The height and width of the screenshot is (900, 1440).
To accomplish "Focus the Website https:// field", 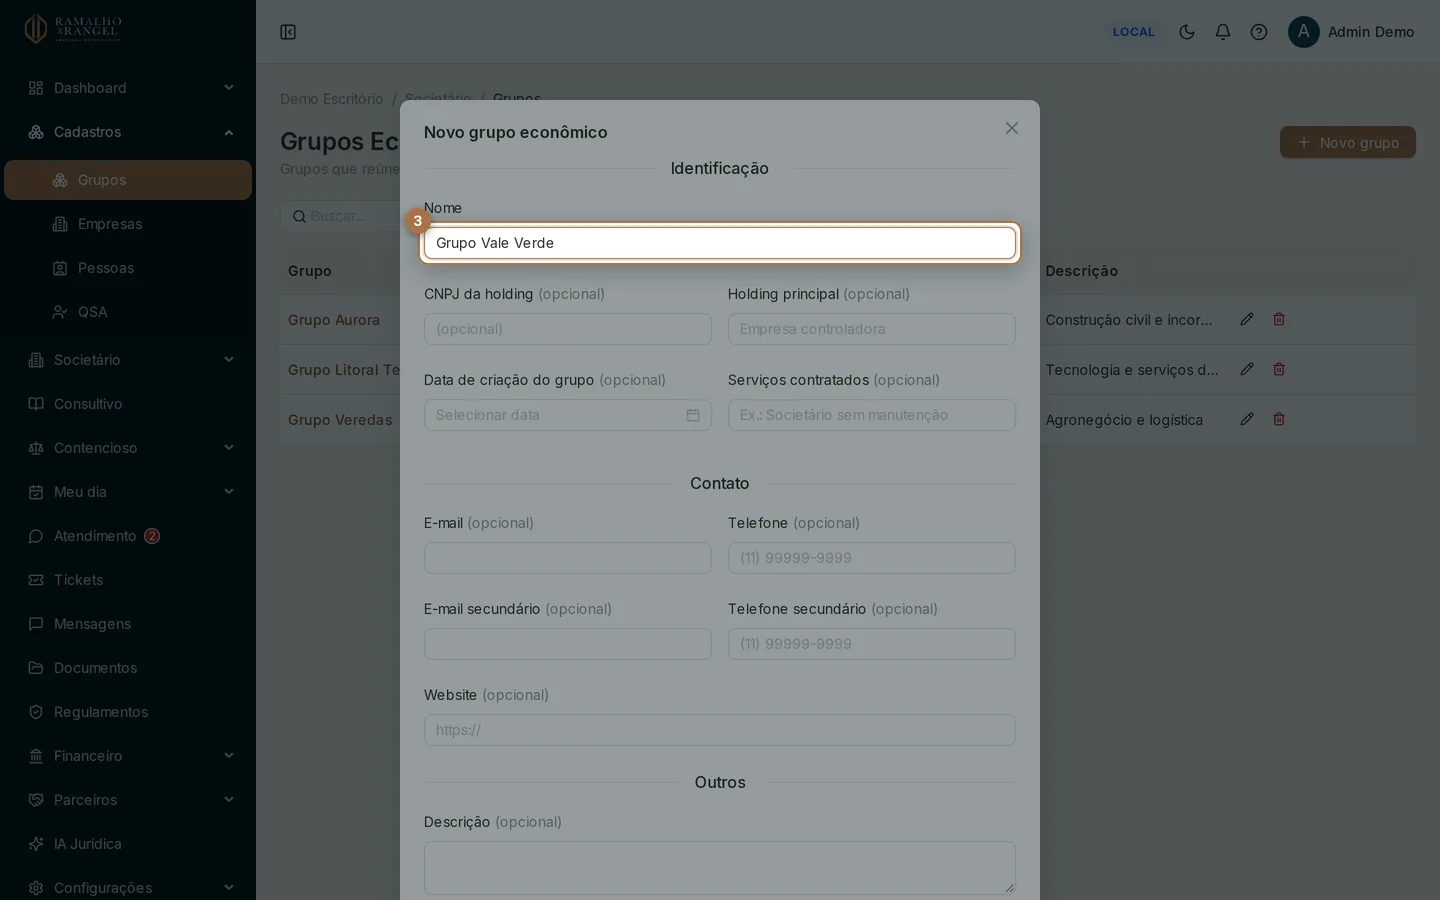I will click(720, 730).
